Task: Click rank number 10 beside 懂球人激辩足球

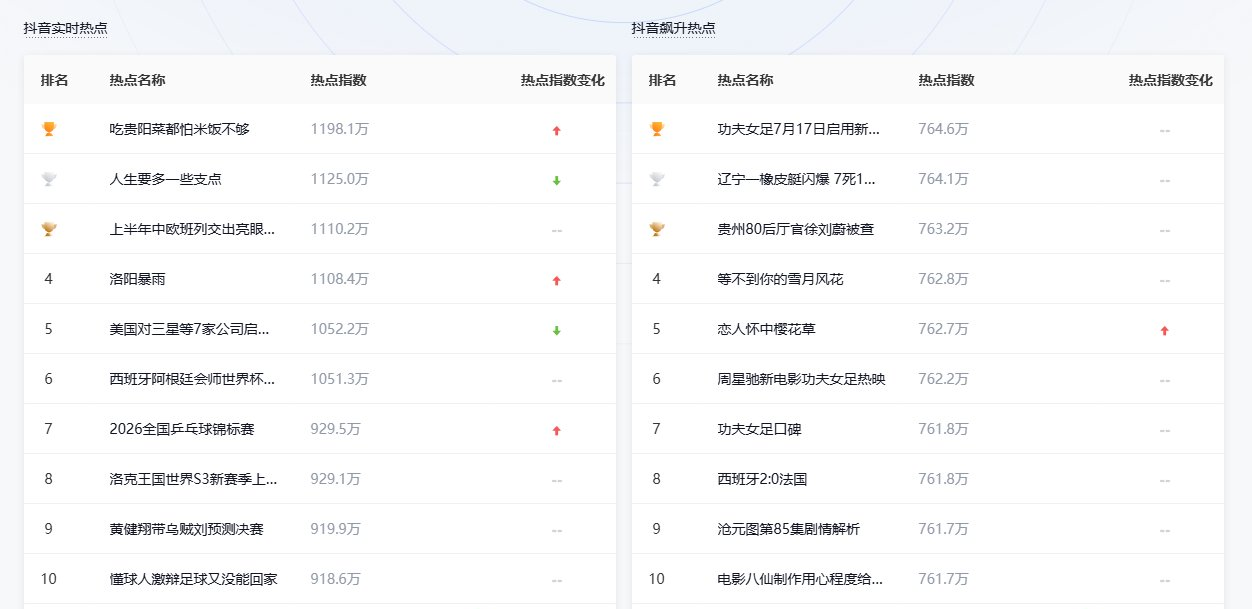Action: [49, 579]
